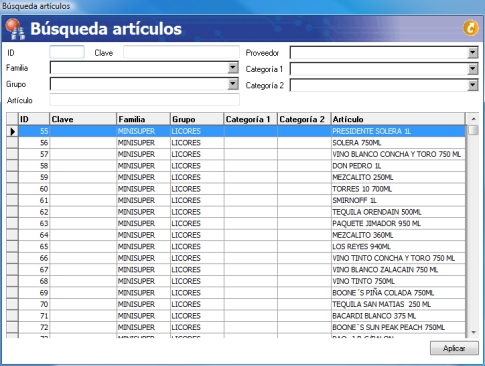Sort by the Familia column header
The width and height of the screenshot is (485, 366).
click(143, 119)
